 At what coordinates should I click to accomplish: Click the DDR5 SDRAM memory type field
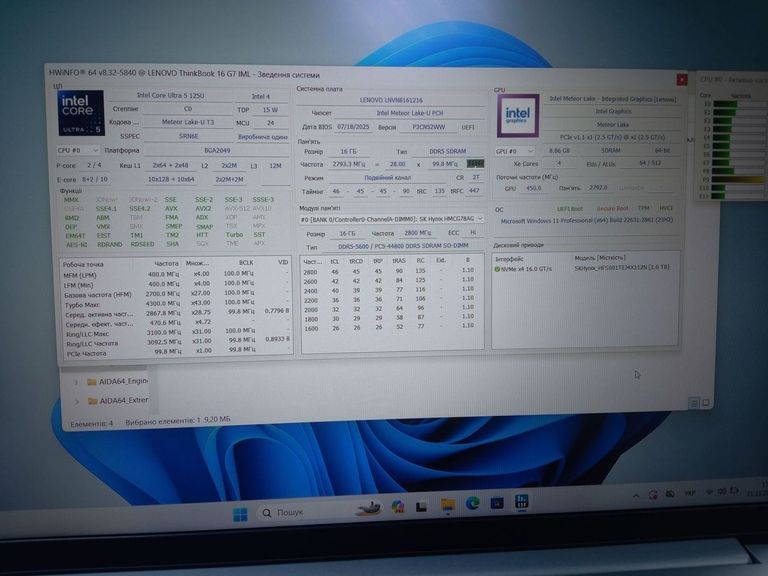click(x=448, y=151)
